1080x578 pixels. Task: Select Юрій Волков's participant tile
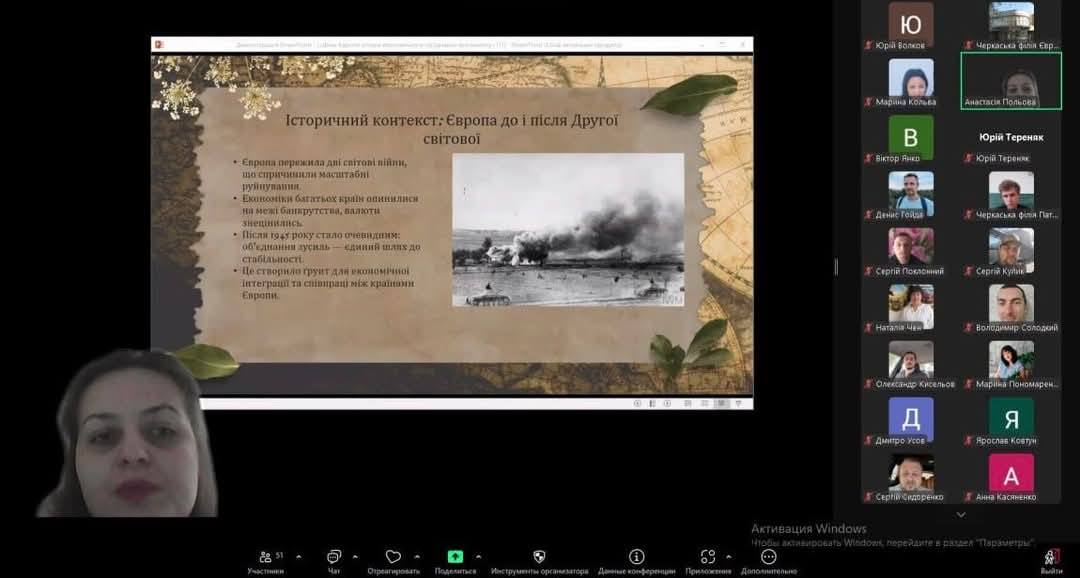(x=911, y=24)
